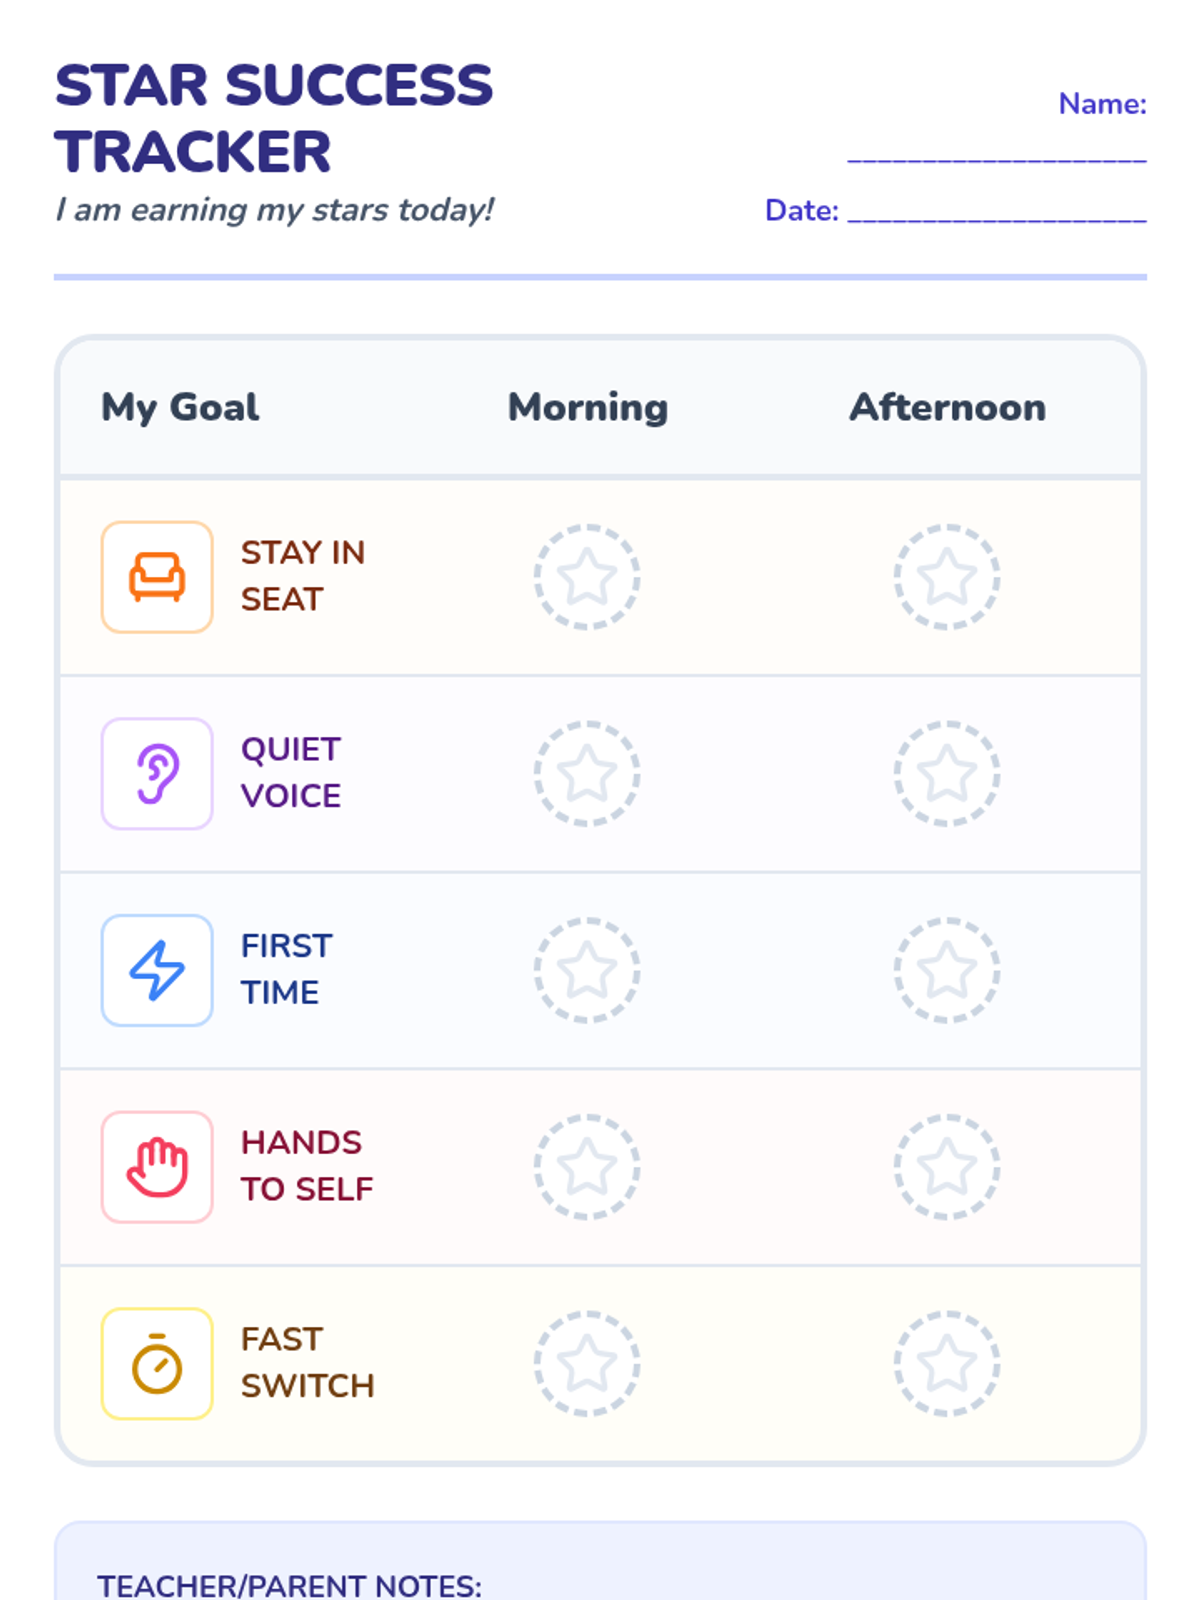Click the red hand Hands to Self icon

(x=157, y=1167)
